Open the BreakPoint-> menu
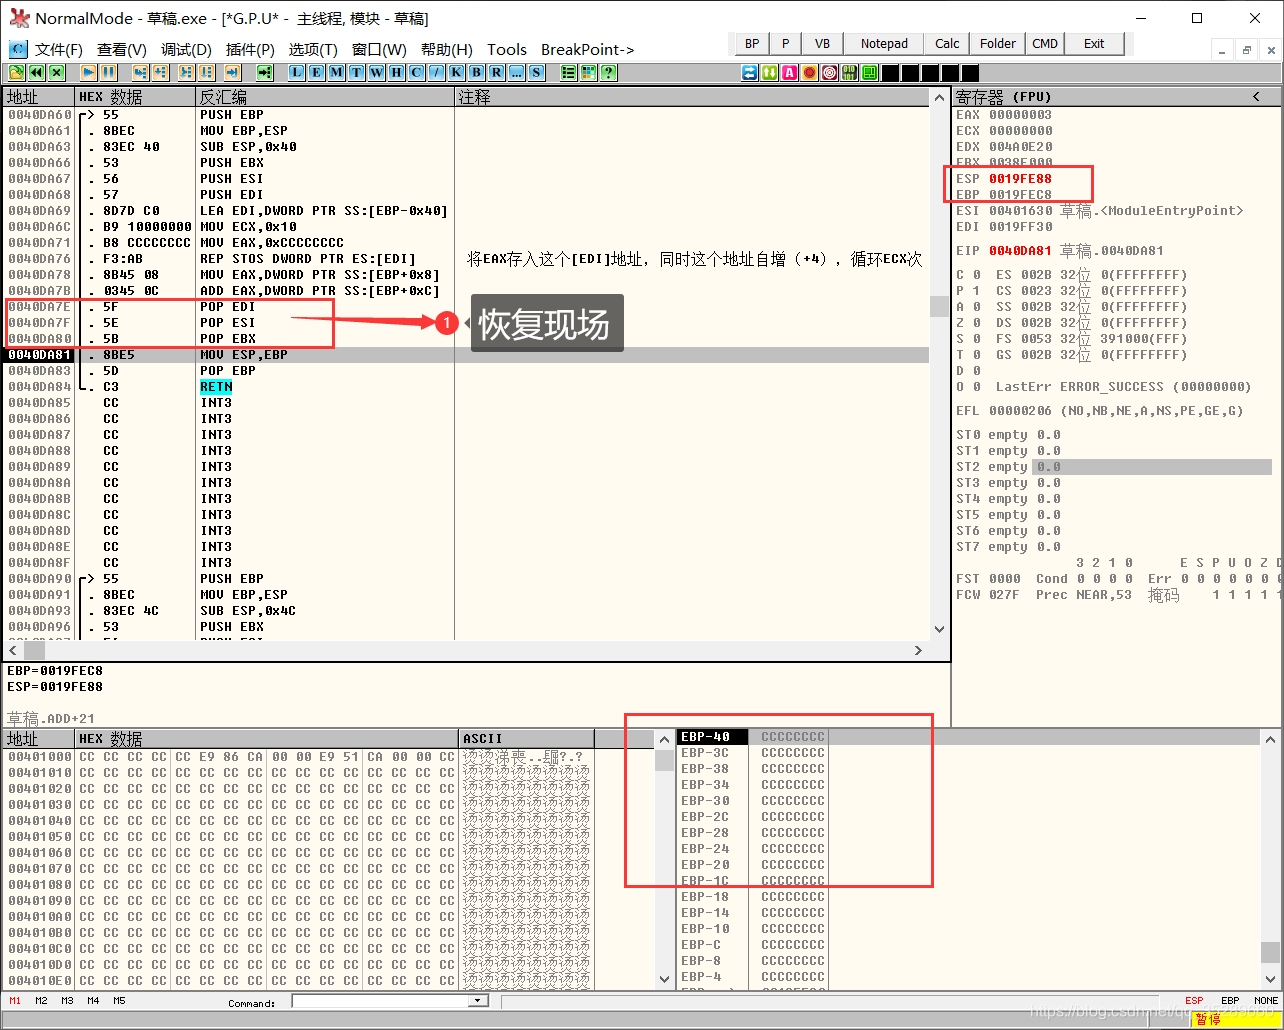The width and height of the screenshot is (1284, 1030). (588, 50)
